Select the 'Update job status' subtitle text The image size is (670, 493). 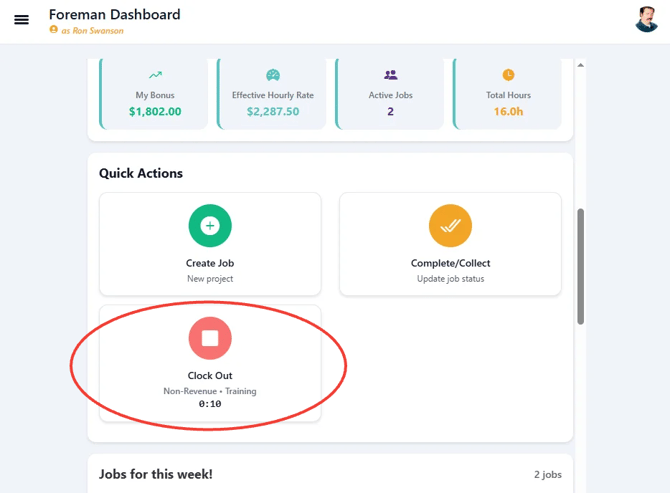point(450,279)
